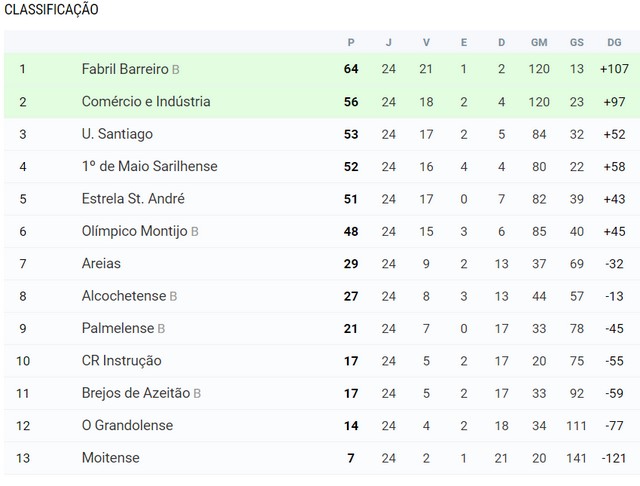
Task: Select U. Santiago in the standings
Action: [117, 134]
